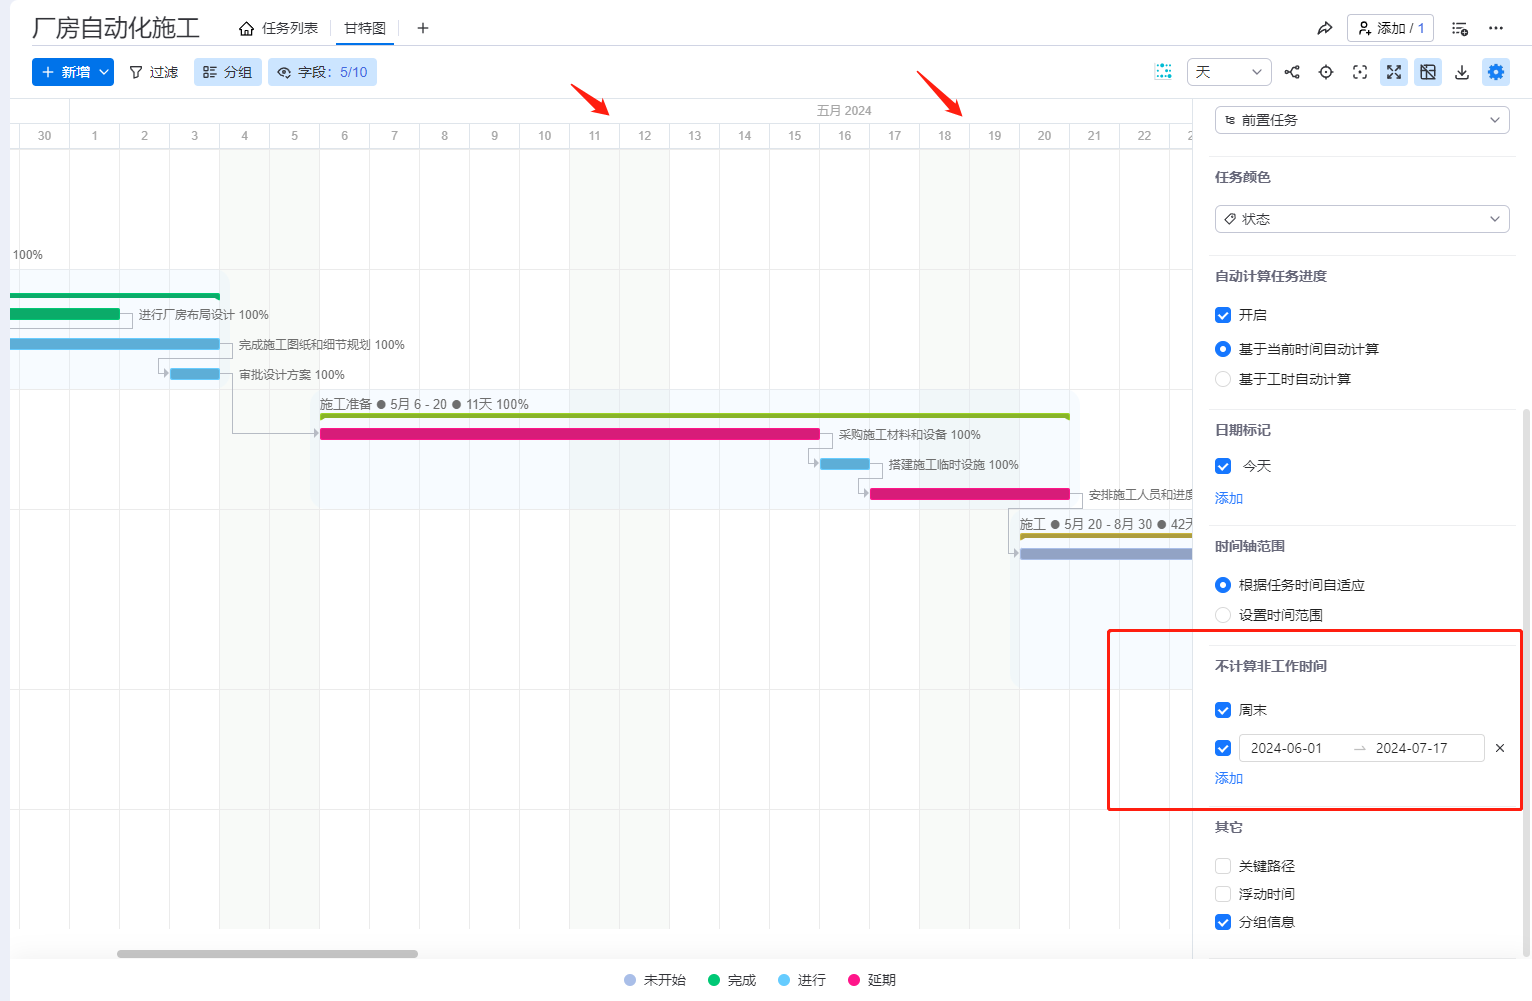Locate today with the crosshair icon

click(1326, 72)
